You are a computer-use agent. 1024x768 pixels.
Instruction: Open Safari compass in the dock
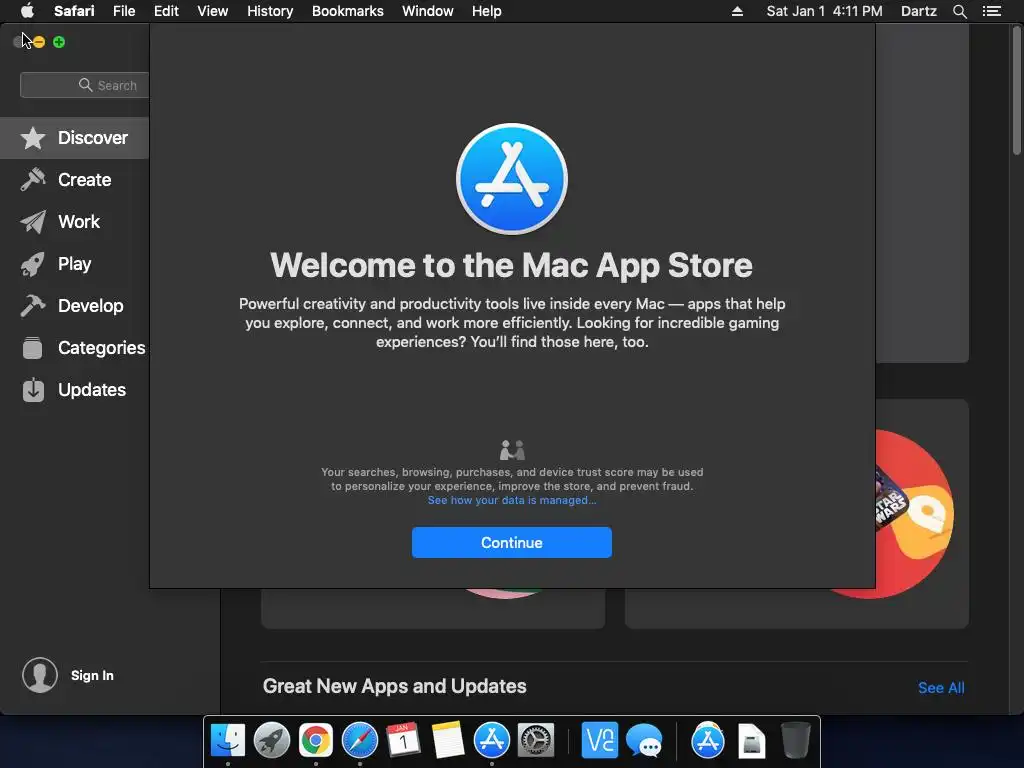[360, 741]
